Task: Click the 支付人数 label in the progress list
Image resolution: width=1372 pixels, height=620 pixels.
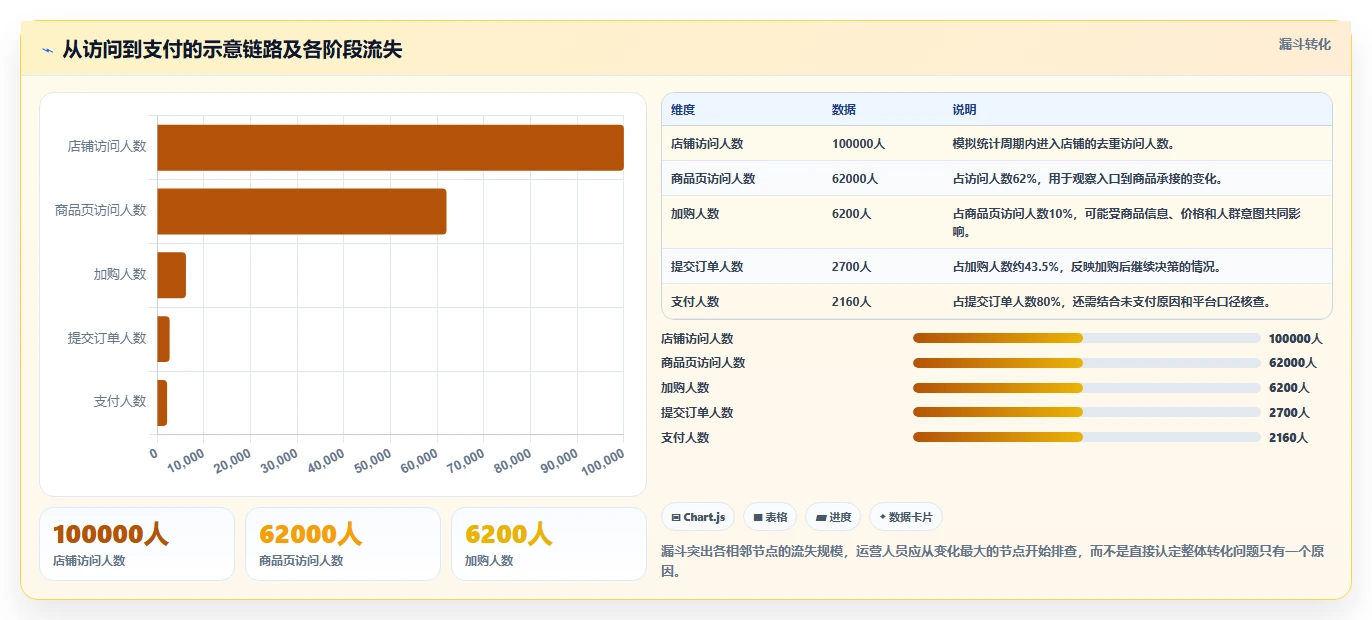Action: tap(685, 438)
